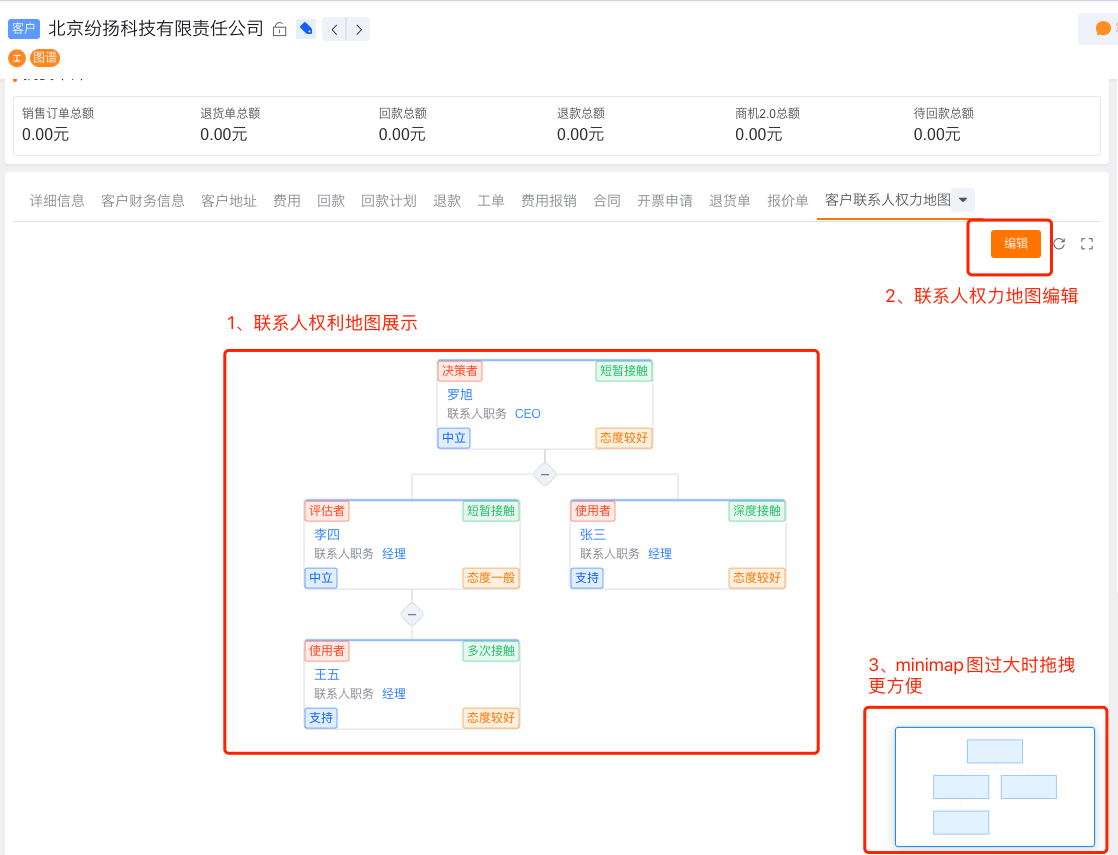Click the 多次接触 tag

pyautogui.click(x=491, y=650)
